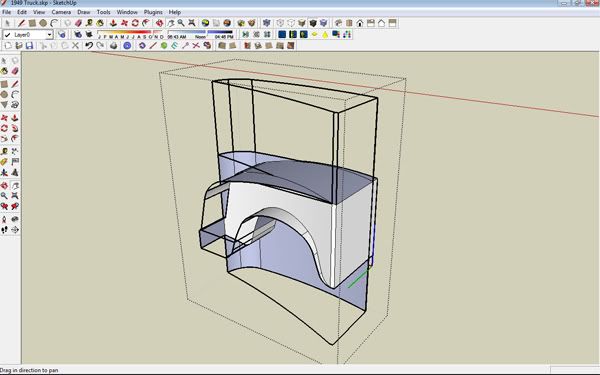Toggle Display Shadows on or off
Screen dimensions: 600x375
click(x=89, y=34)
